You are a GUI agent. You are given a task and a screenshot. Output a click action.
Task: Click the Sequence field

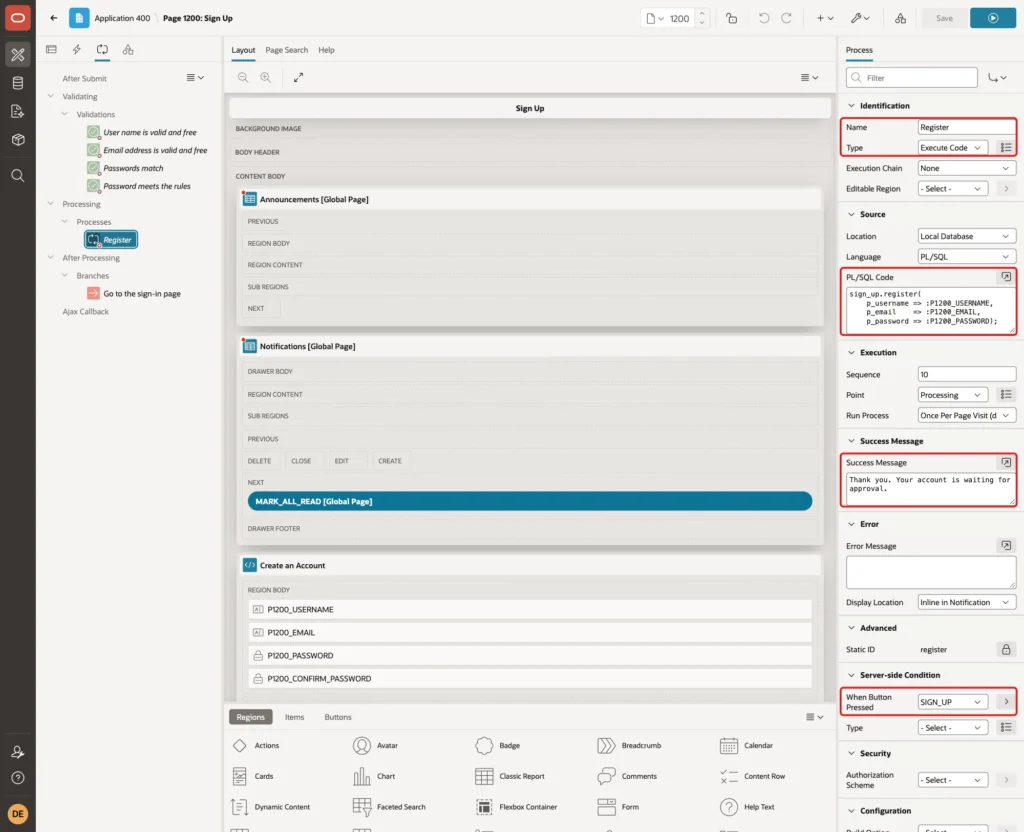tap(967, 375)
